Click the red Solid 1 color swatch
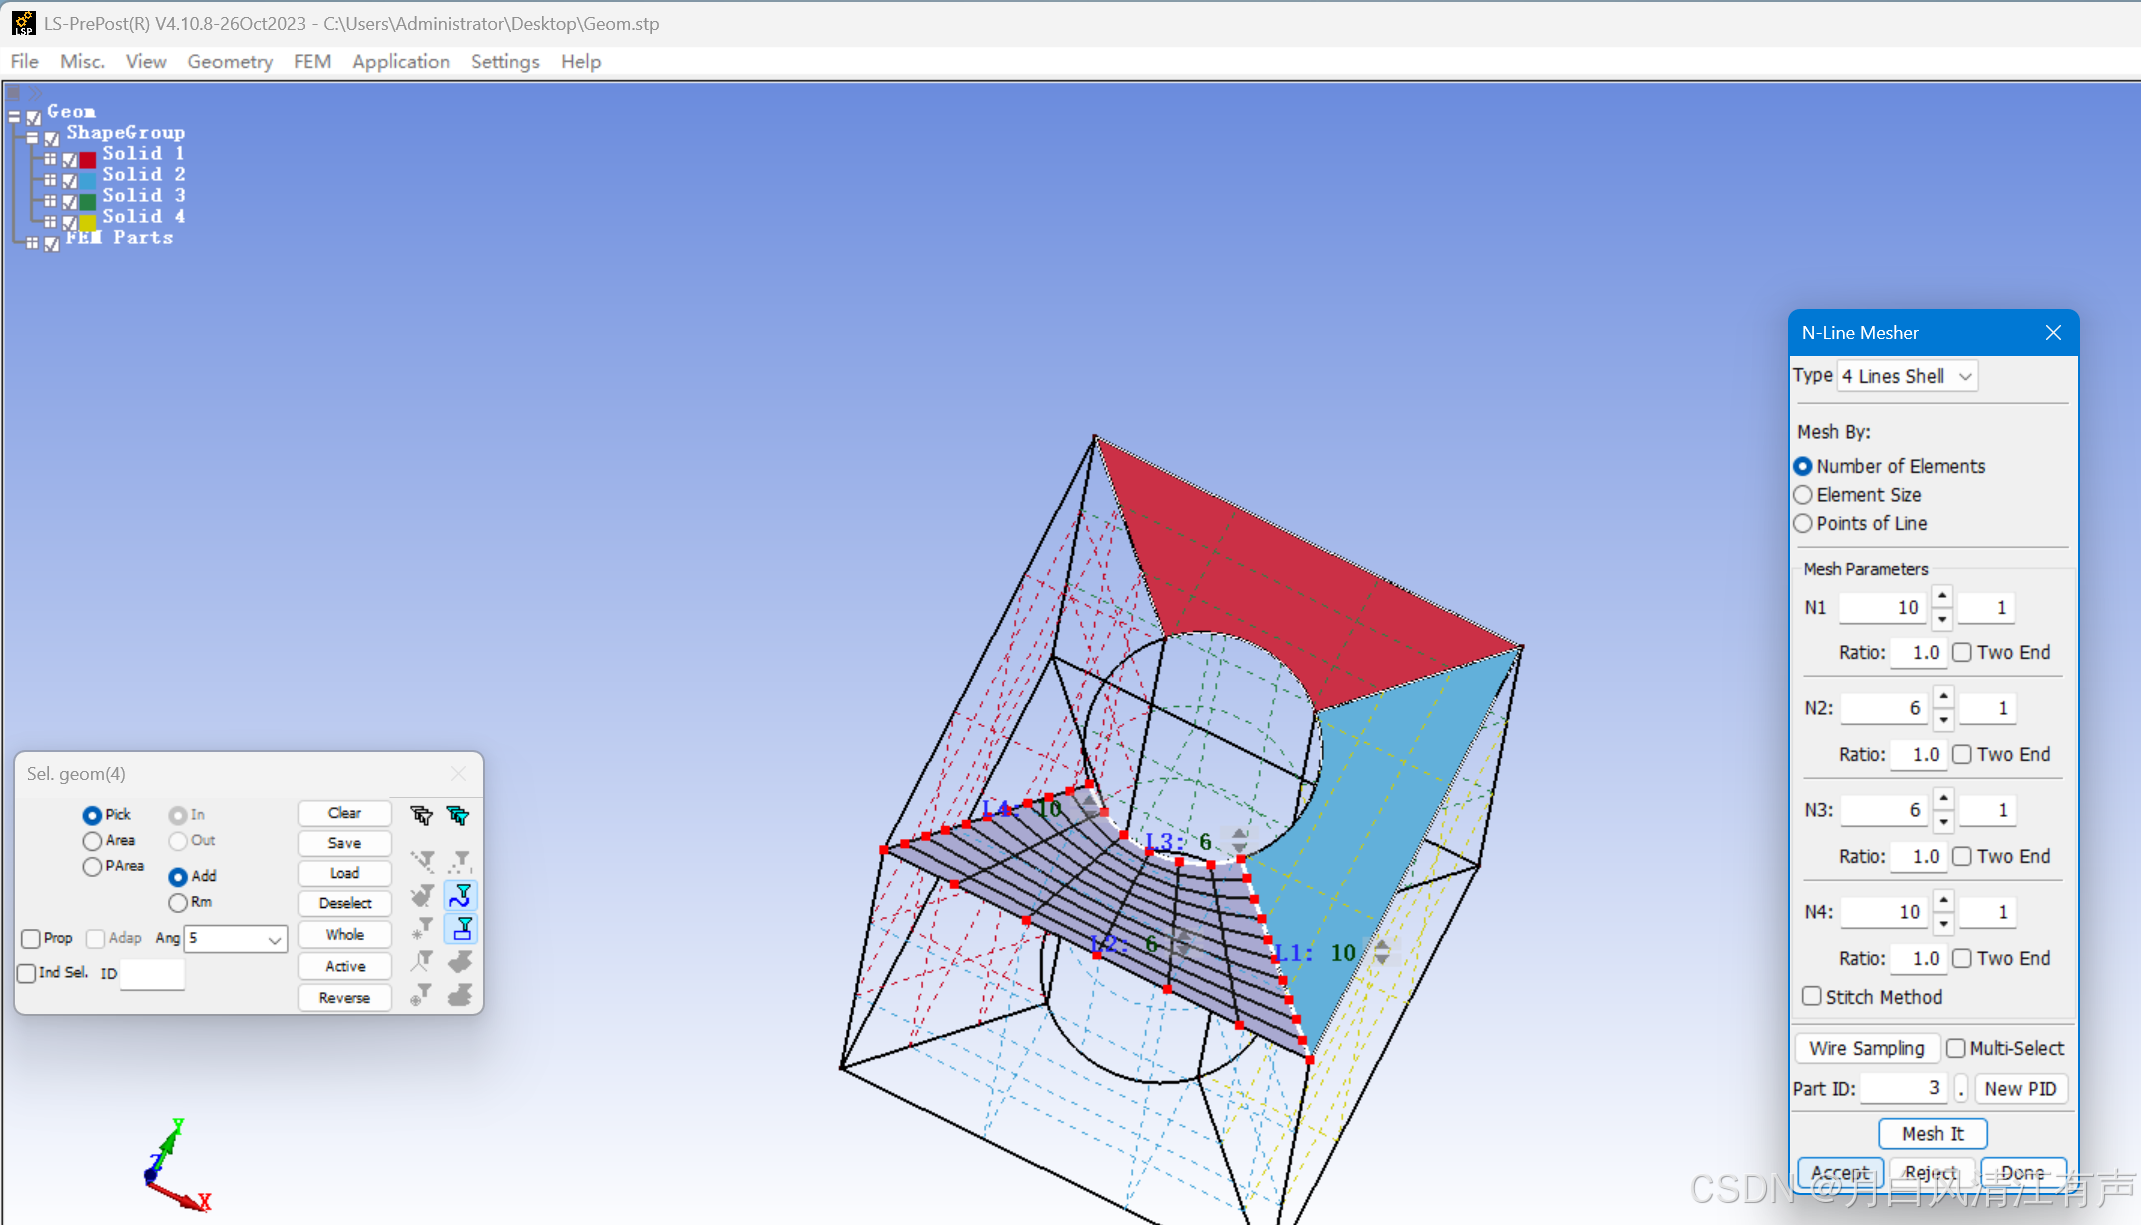Screen dimensions: 2141x1225 click(88, 158)
